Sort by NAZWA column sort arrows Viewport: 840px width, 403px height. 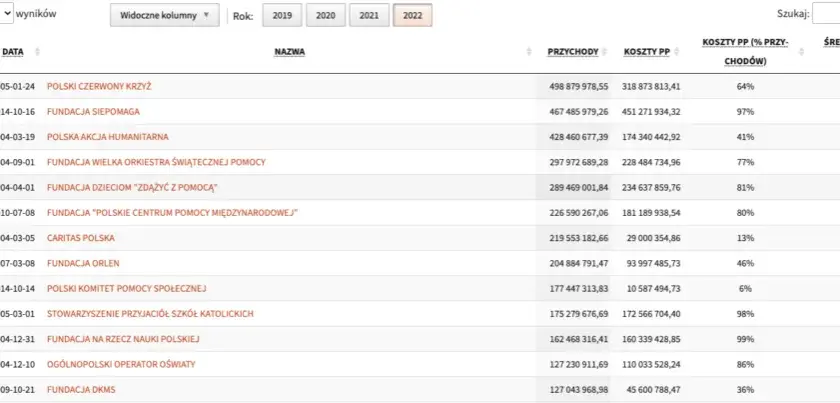(529, 52)
